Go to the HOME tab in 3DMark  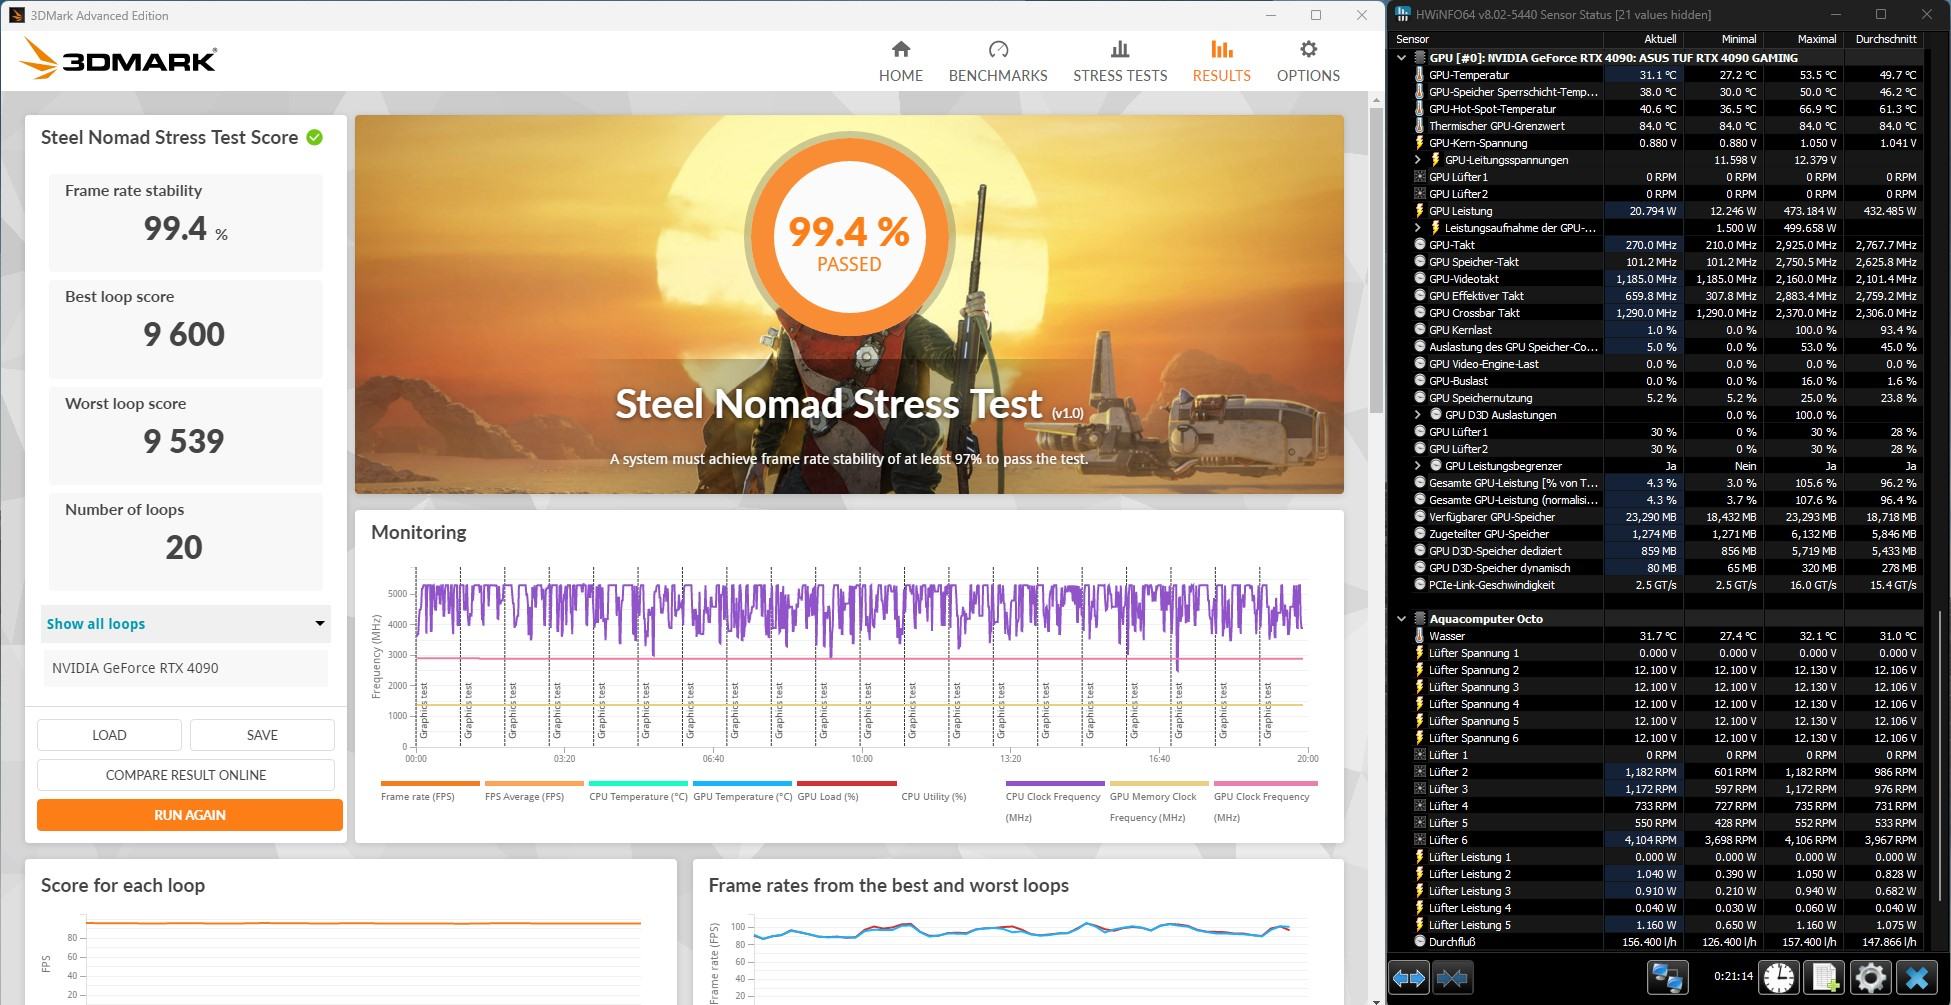(x=900, y=62)
